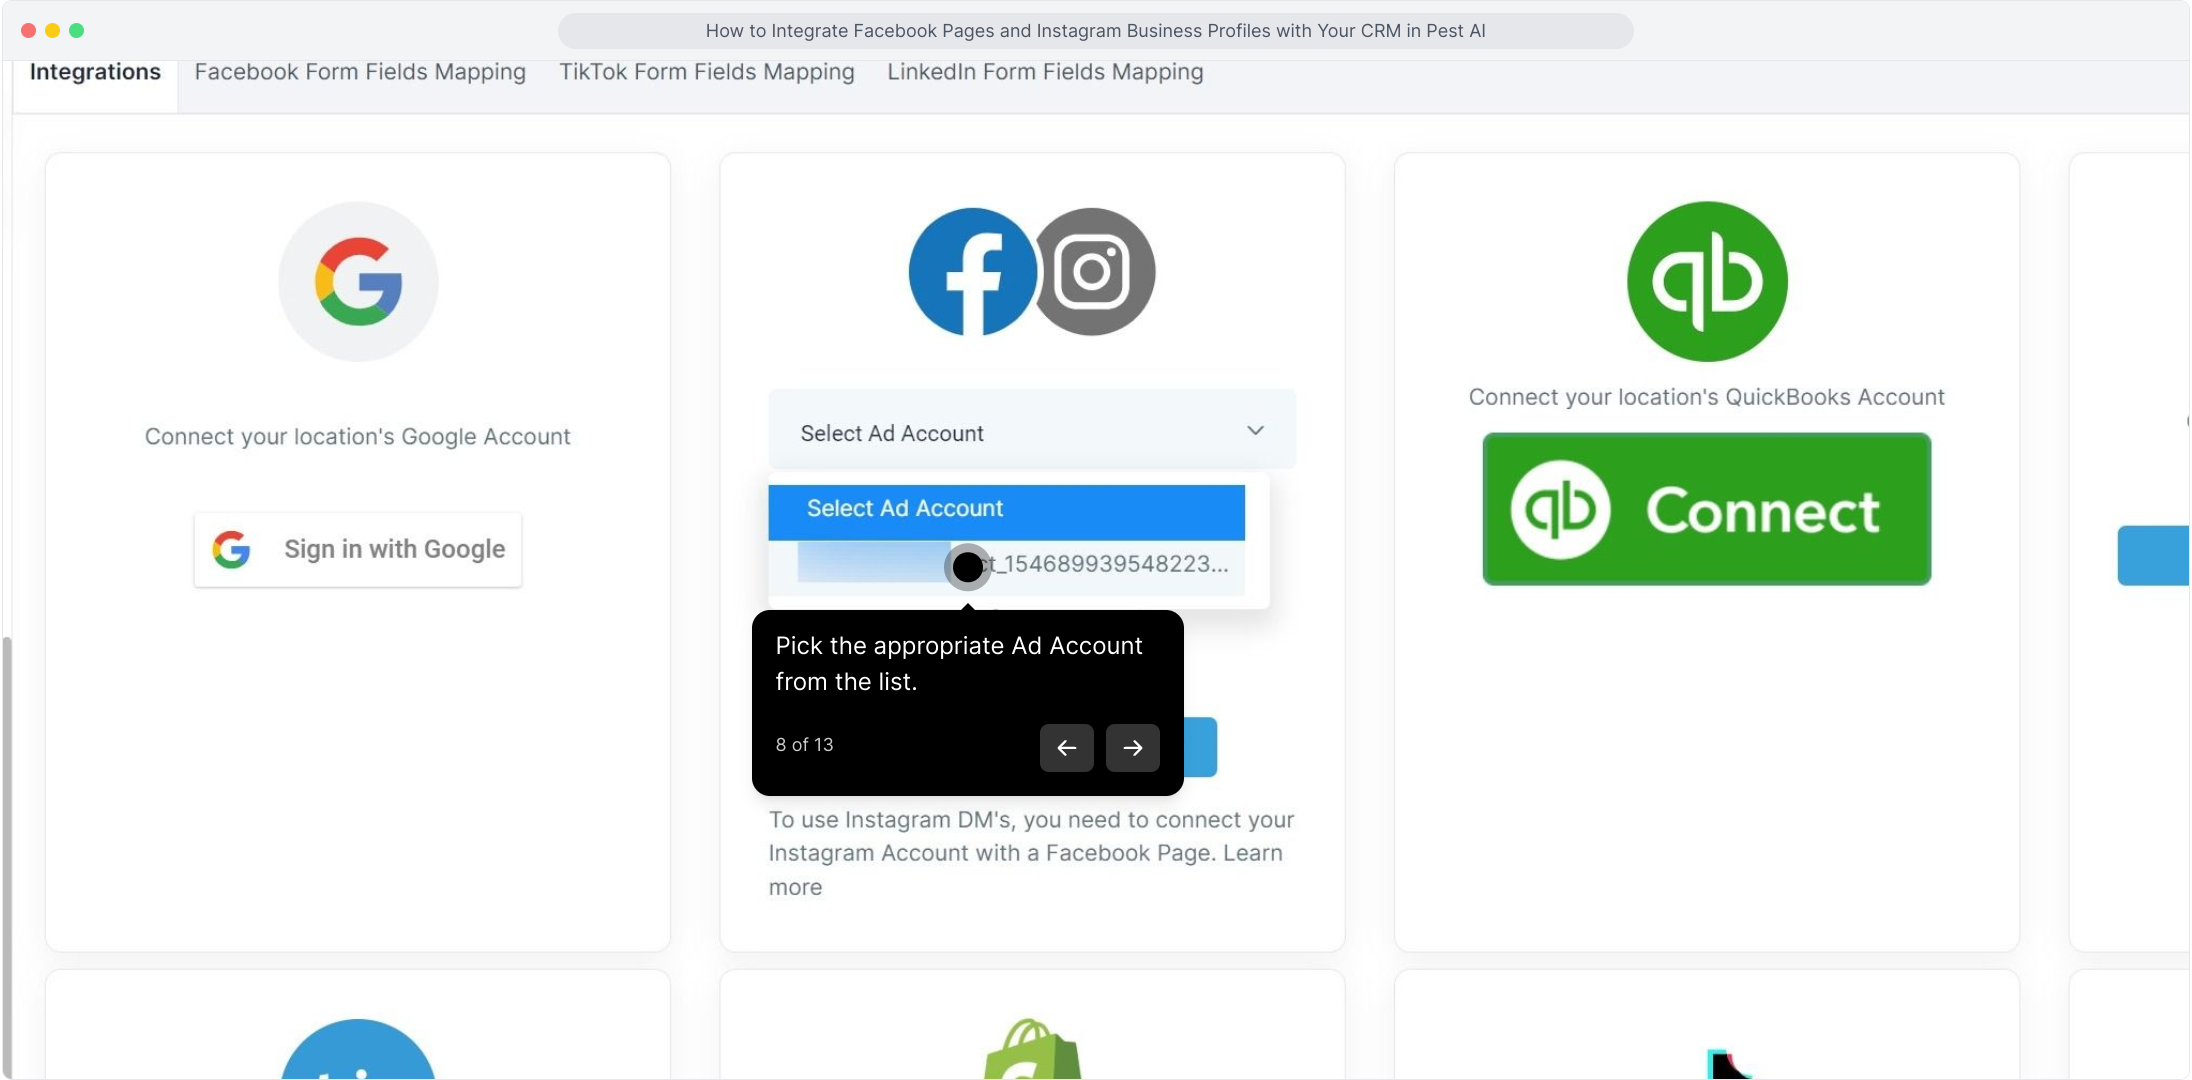The image size is (2192, 1080).
Task: Click the page title bar text
Action: pyautogui.click(x=1095, y=31)
